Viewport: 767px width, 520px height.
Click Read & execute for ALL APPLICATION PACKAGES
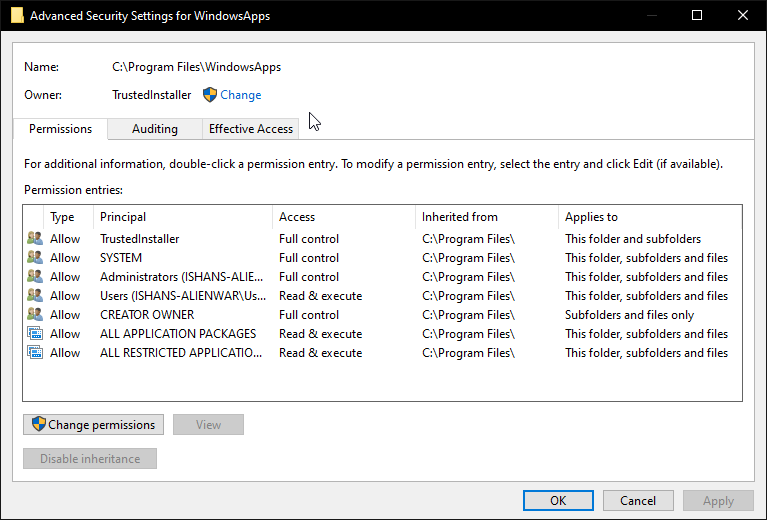point(320,334)
